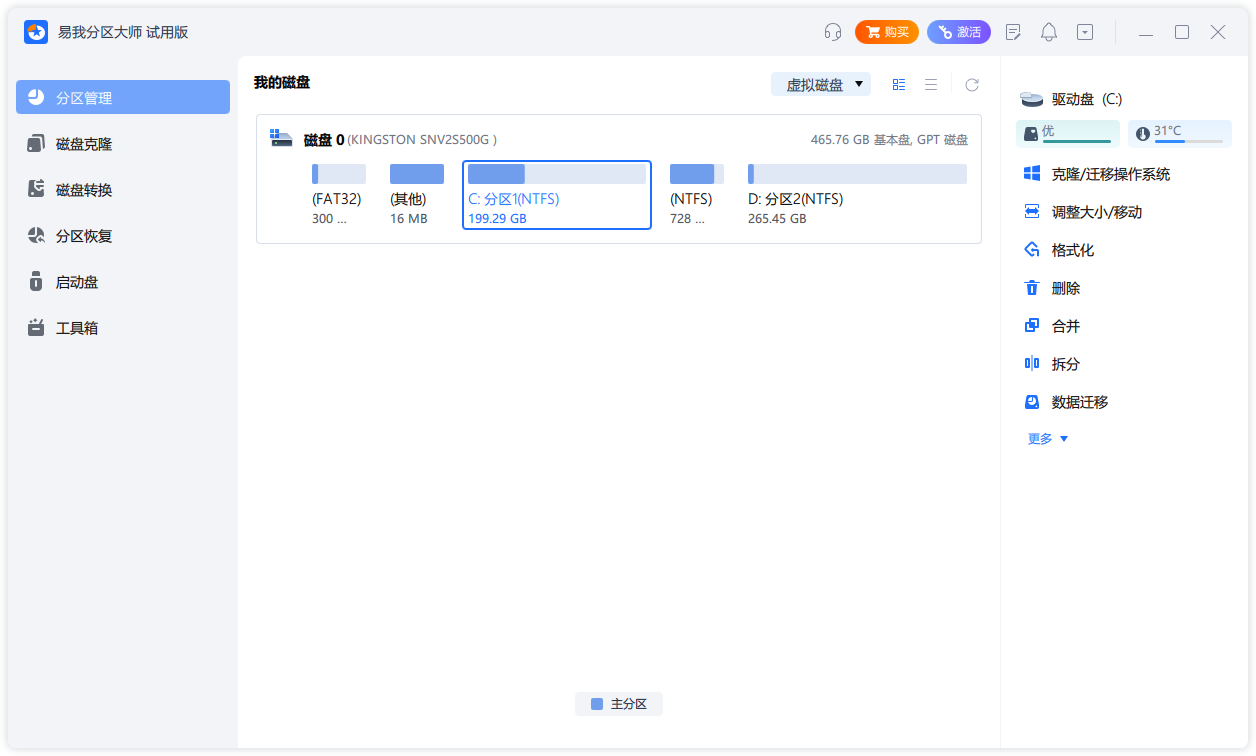Expand the 更多 options list
The height and width of the screenshot is (756, 1256).
click(x=1047, y=438)
